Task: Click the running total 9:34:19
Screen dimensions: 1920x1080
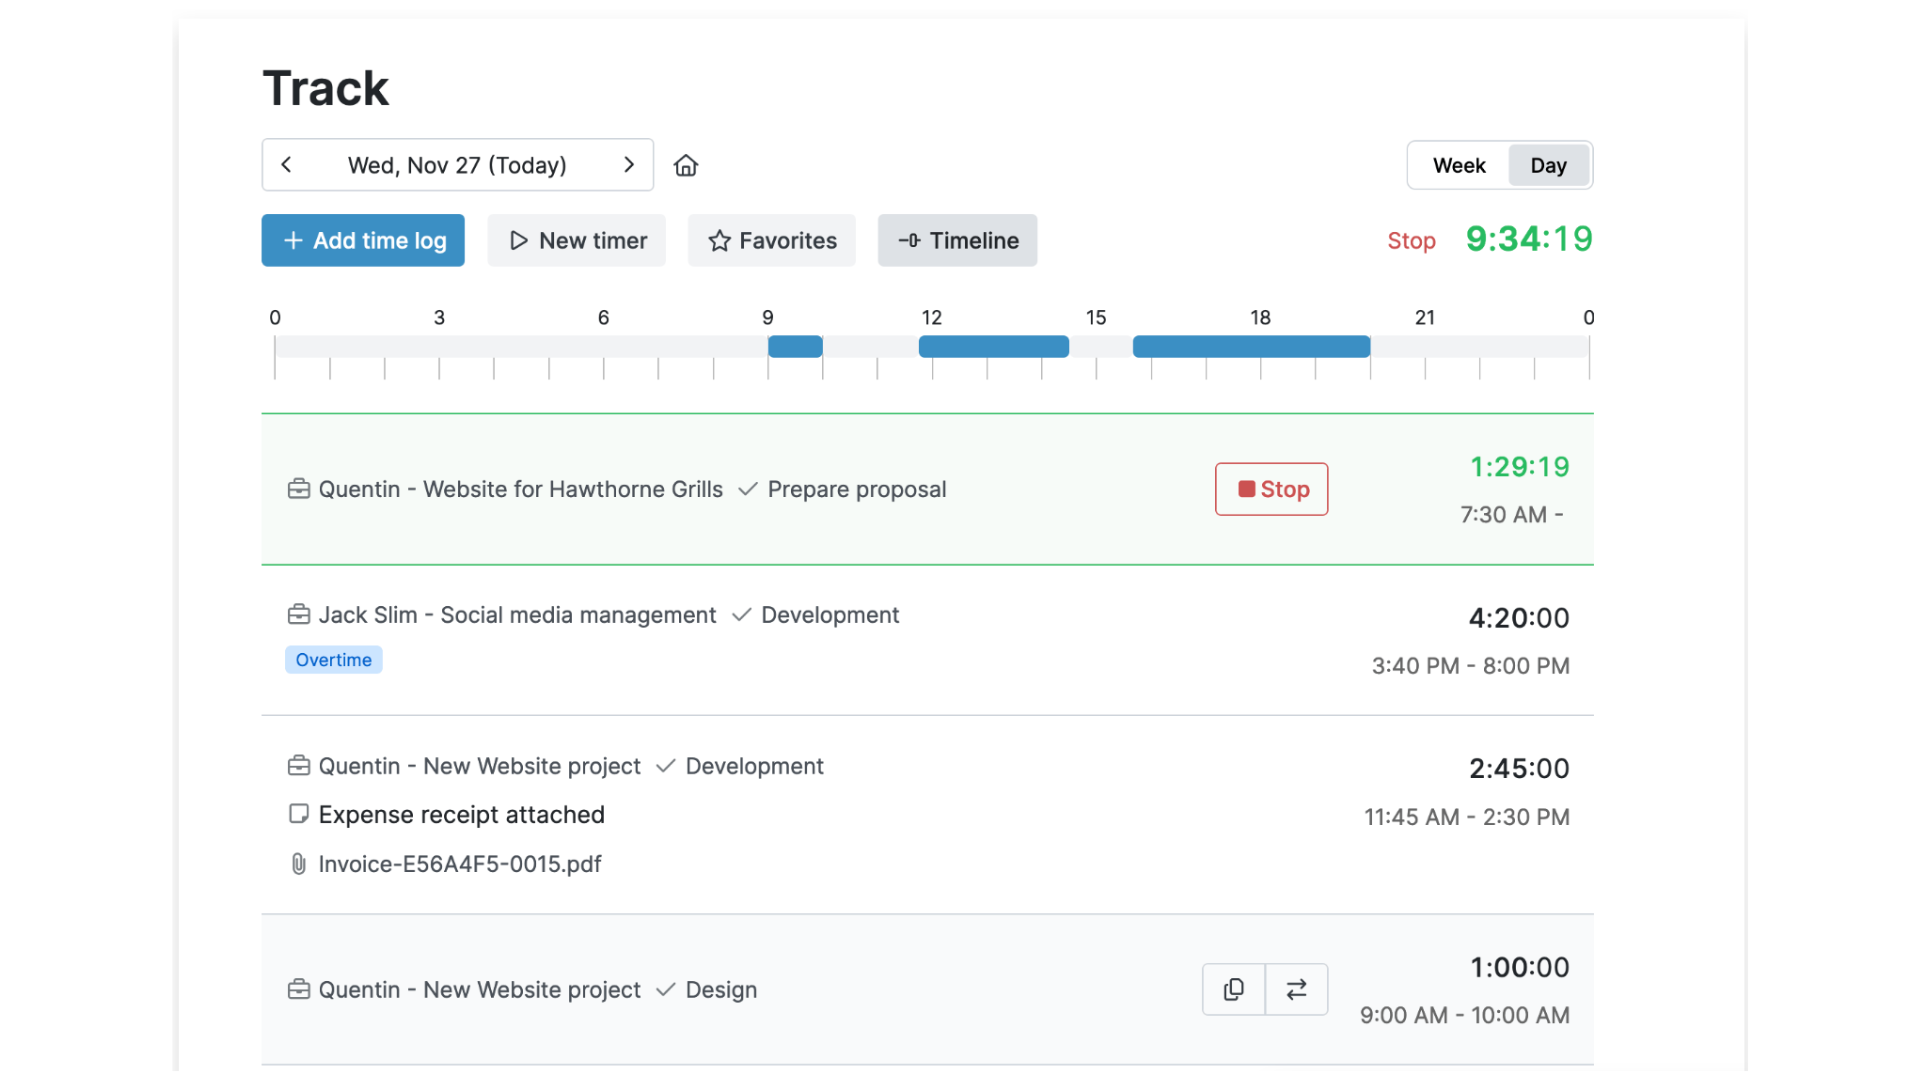Action: (1529, 239)
